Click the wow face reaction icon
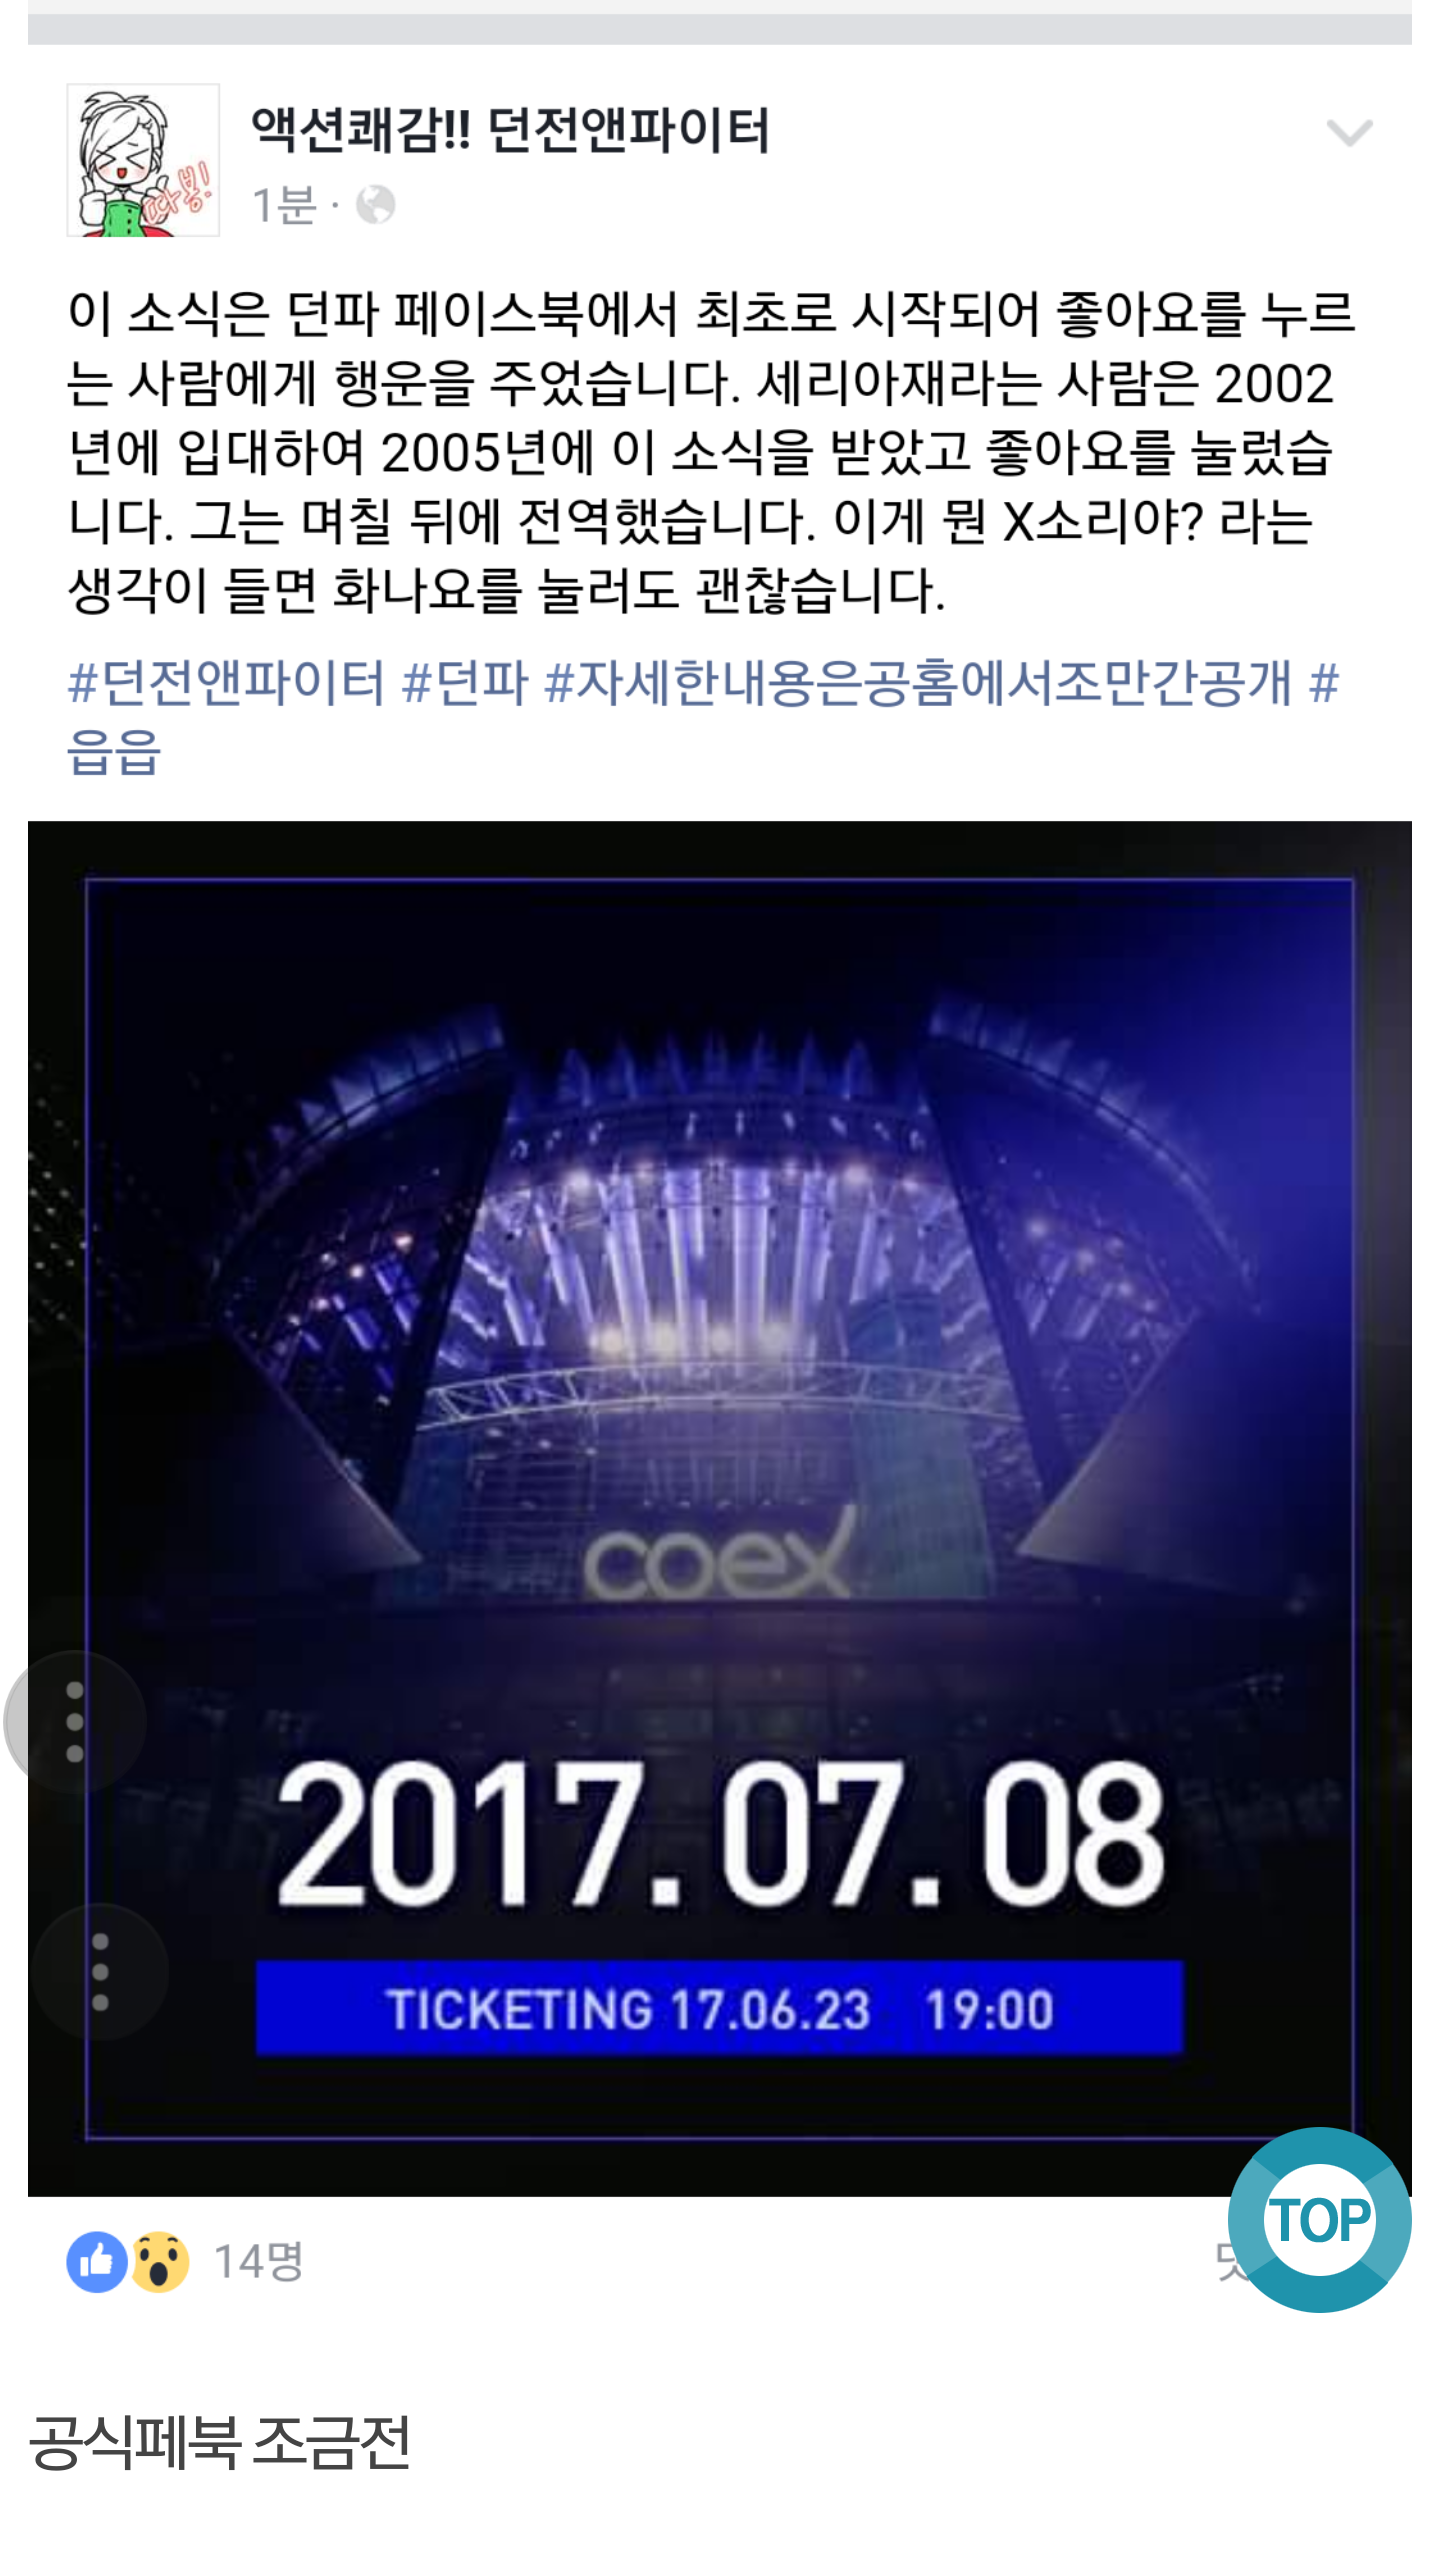This screenshot has height=2560, width=1440. (x=159, y=2261)
